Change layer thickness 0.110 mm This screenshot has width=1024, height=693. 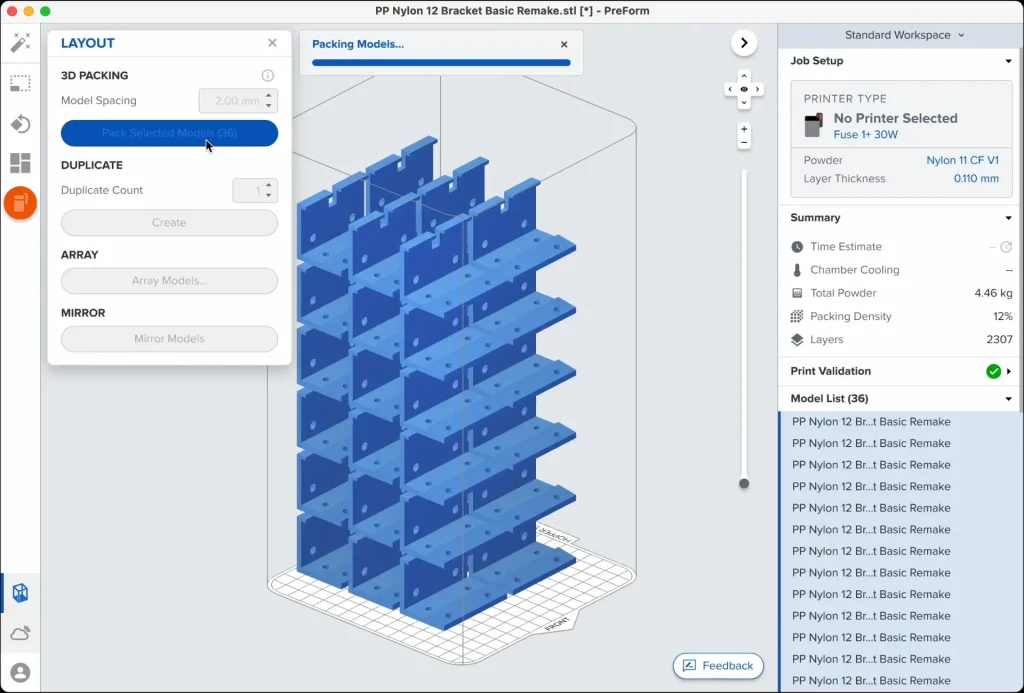(976, 179)
